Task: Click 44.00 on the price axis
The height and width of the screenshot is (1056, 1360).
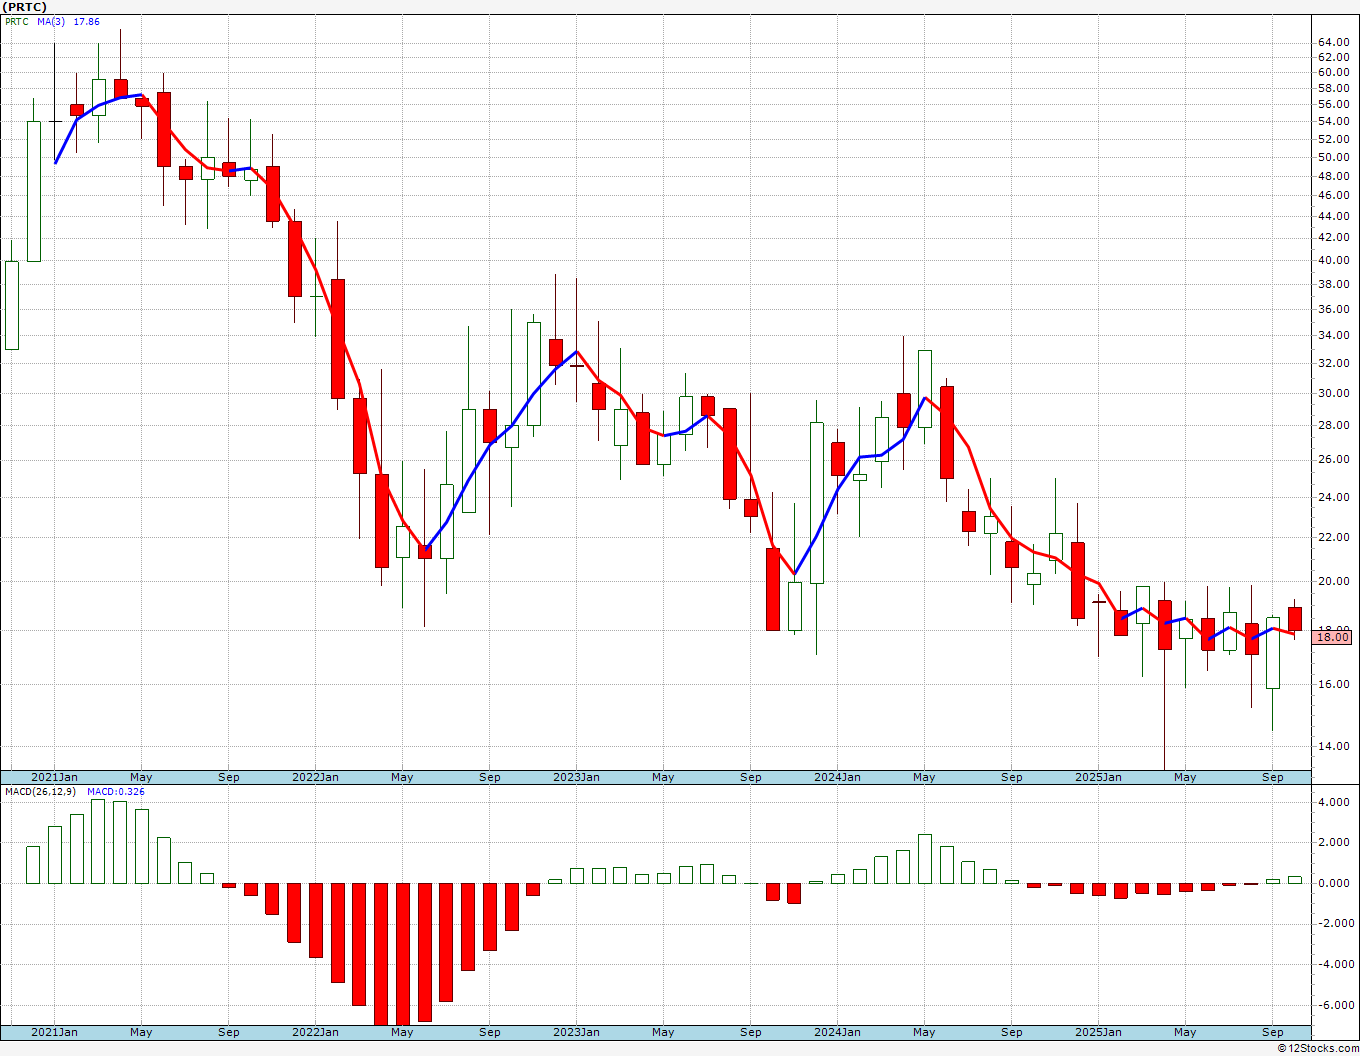Action: pos(1334,216)
